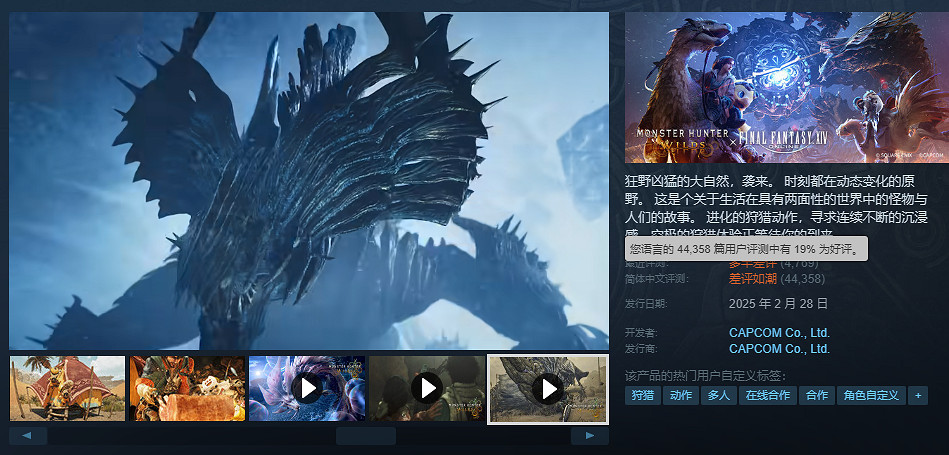Click the main monster video preview
This screenshot has height=455, width=949.
(x=309, y=180)
